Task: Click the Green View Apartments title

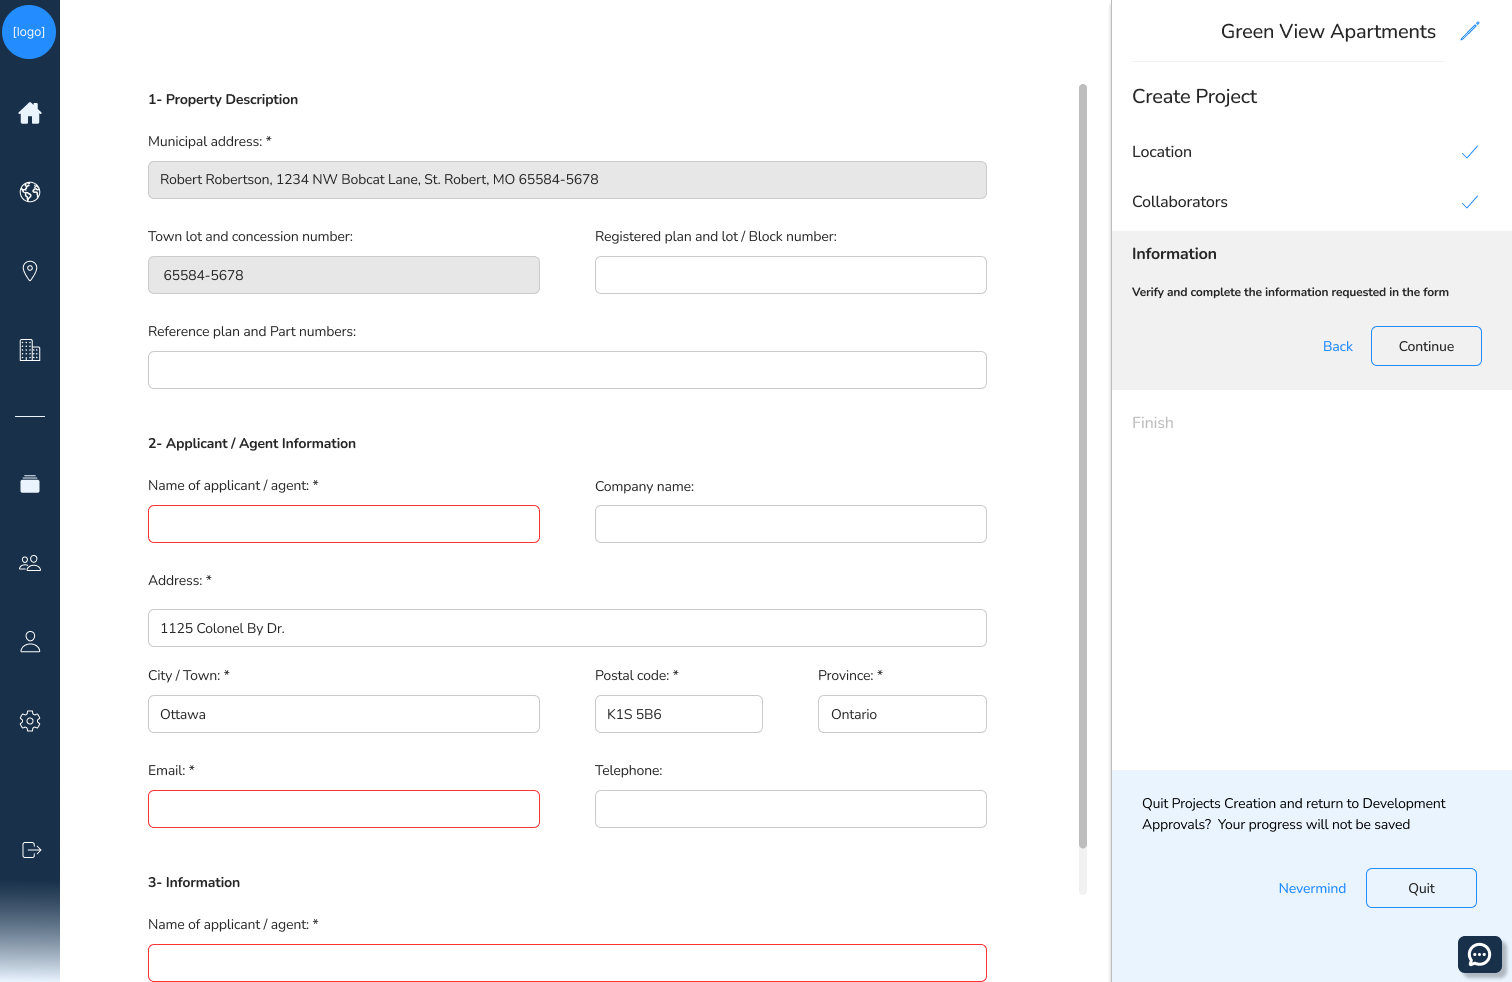Action: (1328, 31)
